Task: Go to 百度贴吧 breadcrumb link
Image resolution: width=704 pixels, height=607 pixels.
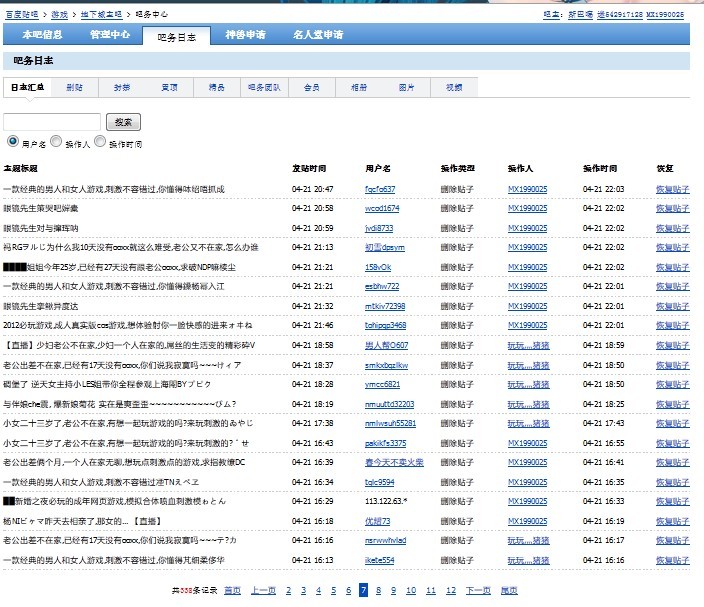Action: tap(22, 14)
